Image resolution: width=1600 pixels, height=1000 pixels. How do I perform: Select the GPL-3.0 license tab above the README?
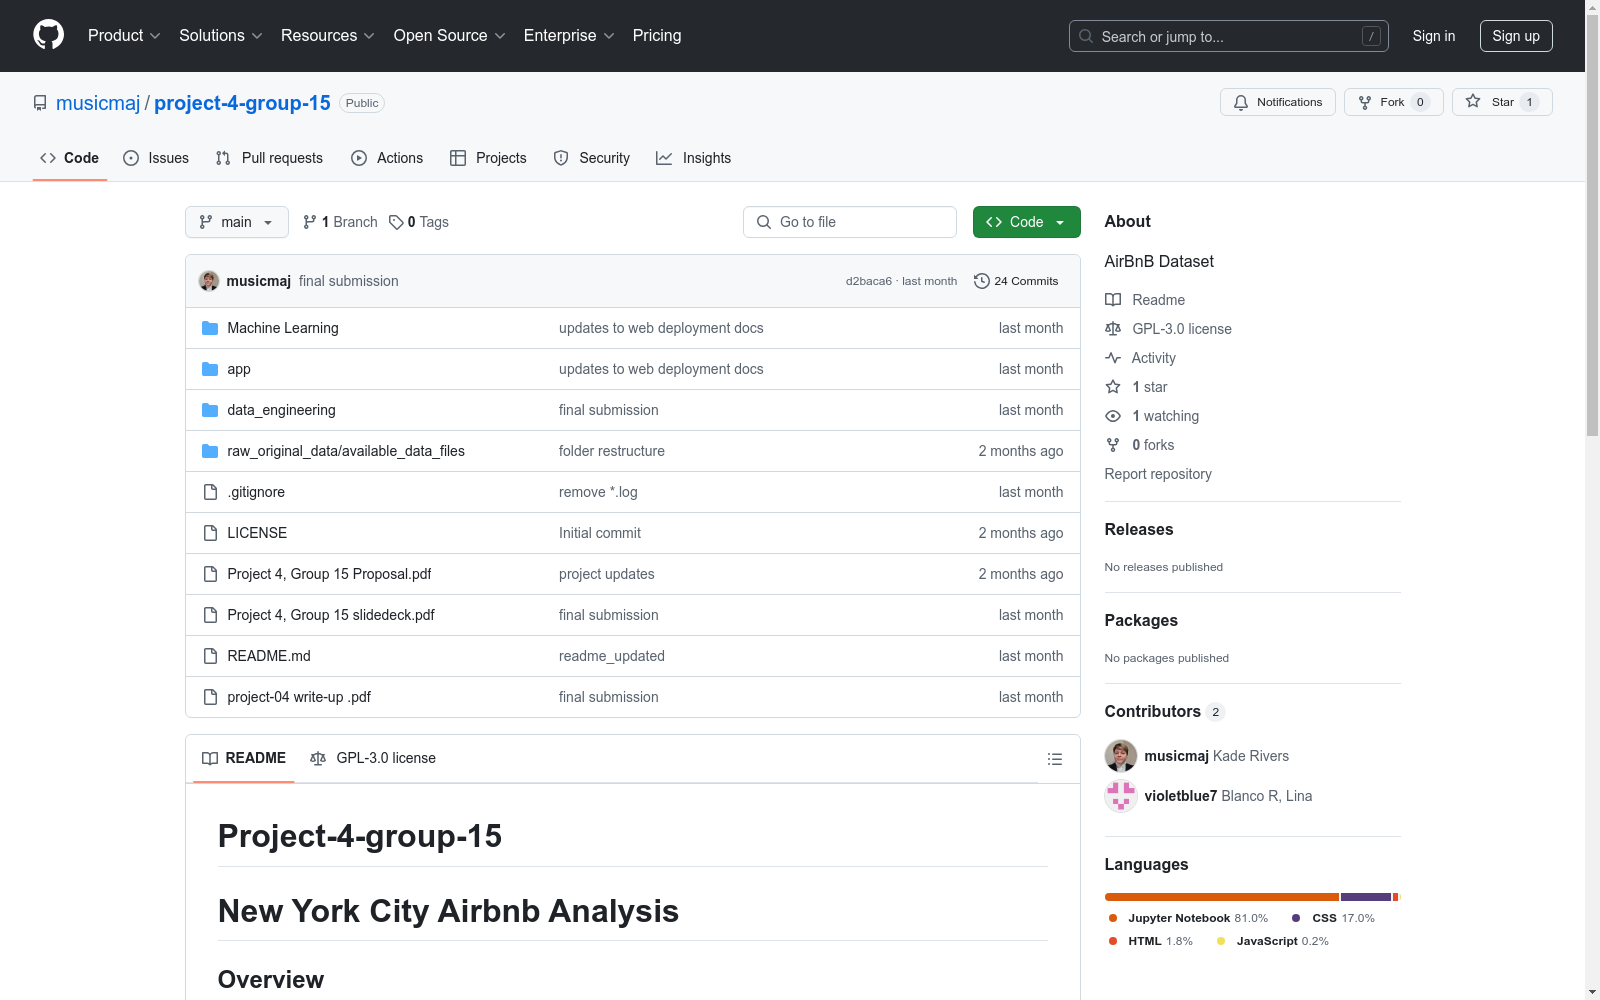(x=373, y=758)
